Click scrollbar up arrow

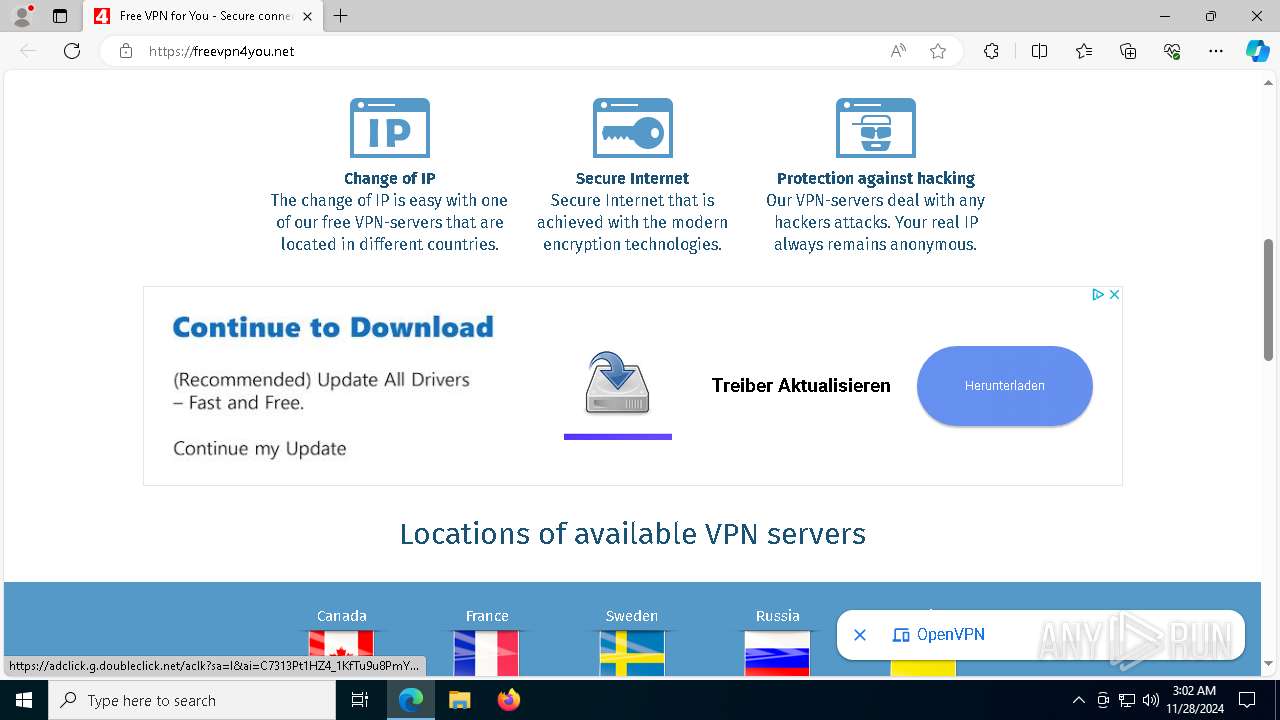[x=1269, y=84]
